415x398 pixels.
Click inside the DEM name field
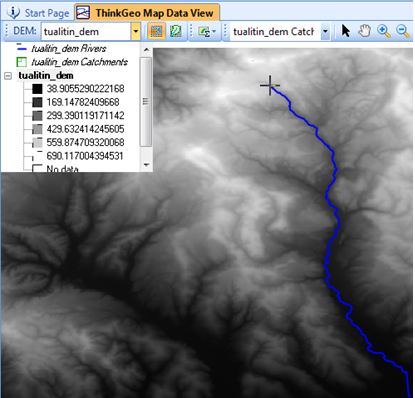86,32
